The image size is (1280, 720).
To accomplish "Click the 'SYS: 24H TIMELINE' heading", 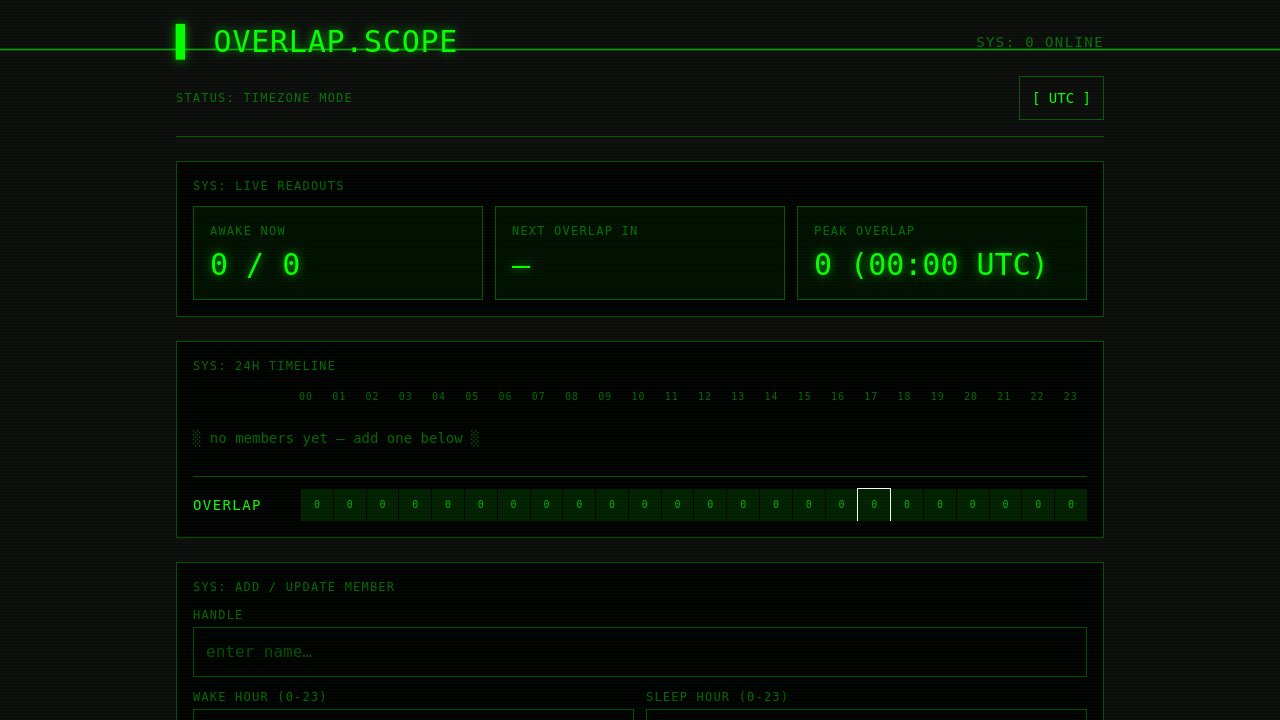I will (x=264, y=366).
